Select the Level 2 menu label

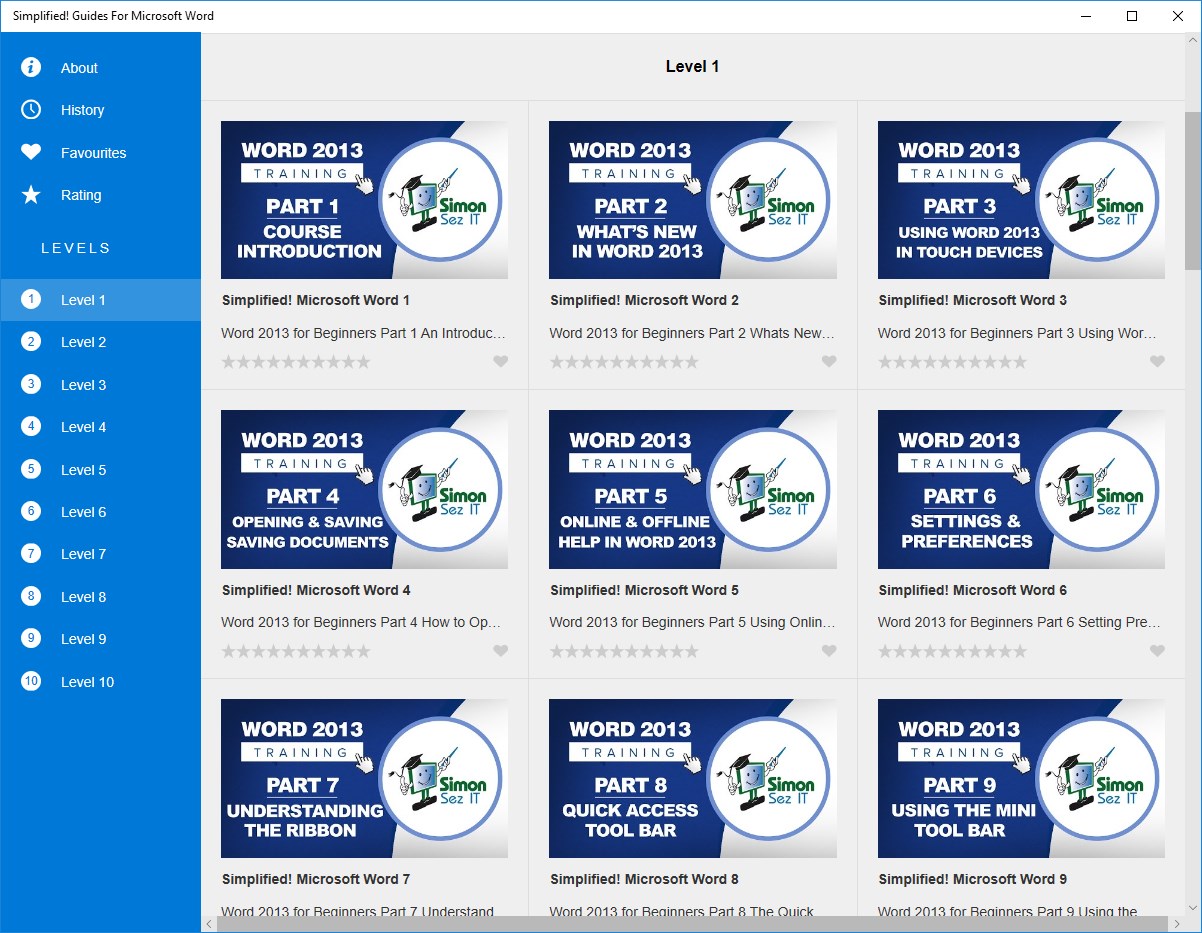pos(83,342)
